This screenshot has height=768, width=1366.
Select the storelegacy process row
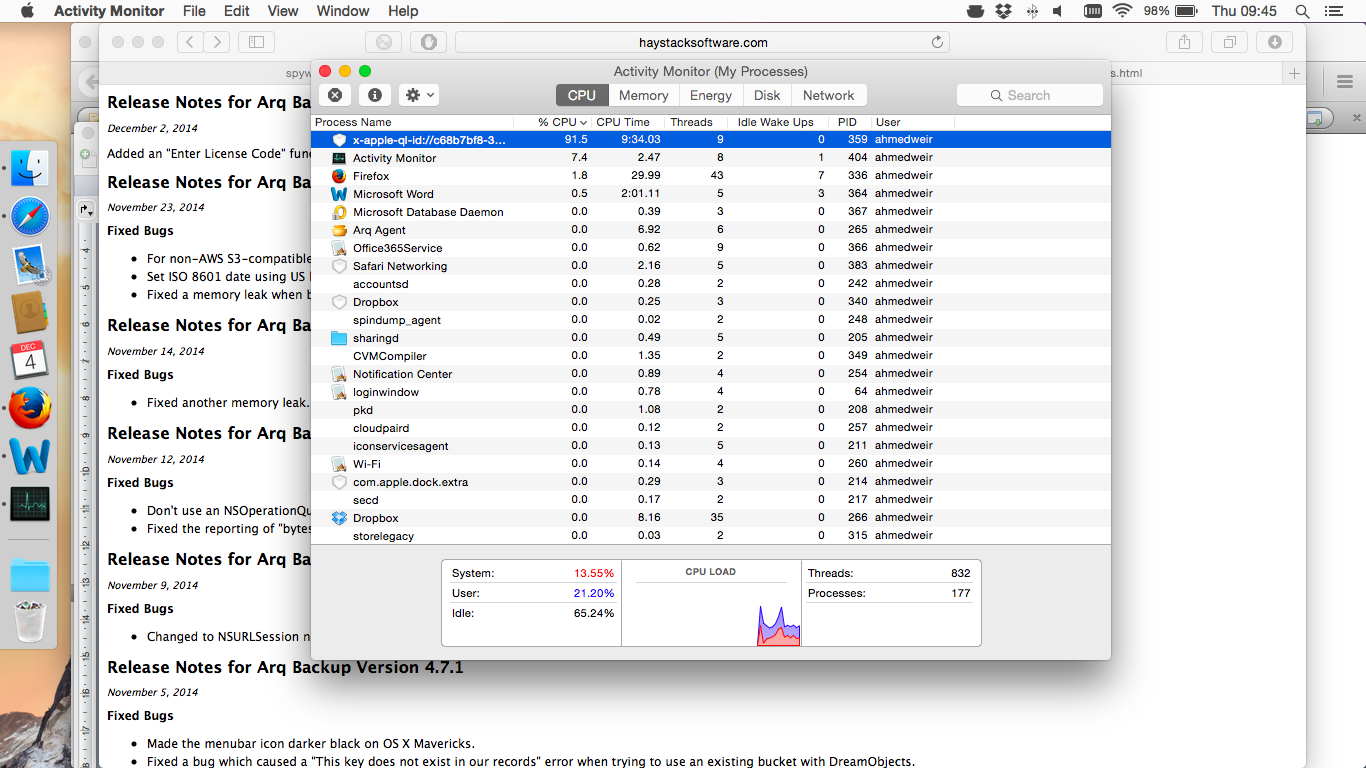[710, 536]
